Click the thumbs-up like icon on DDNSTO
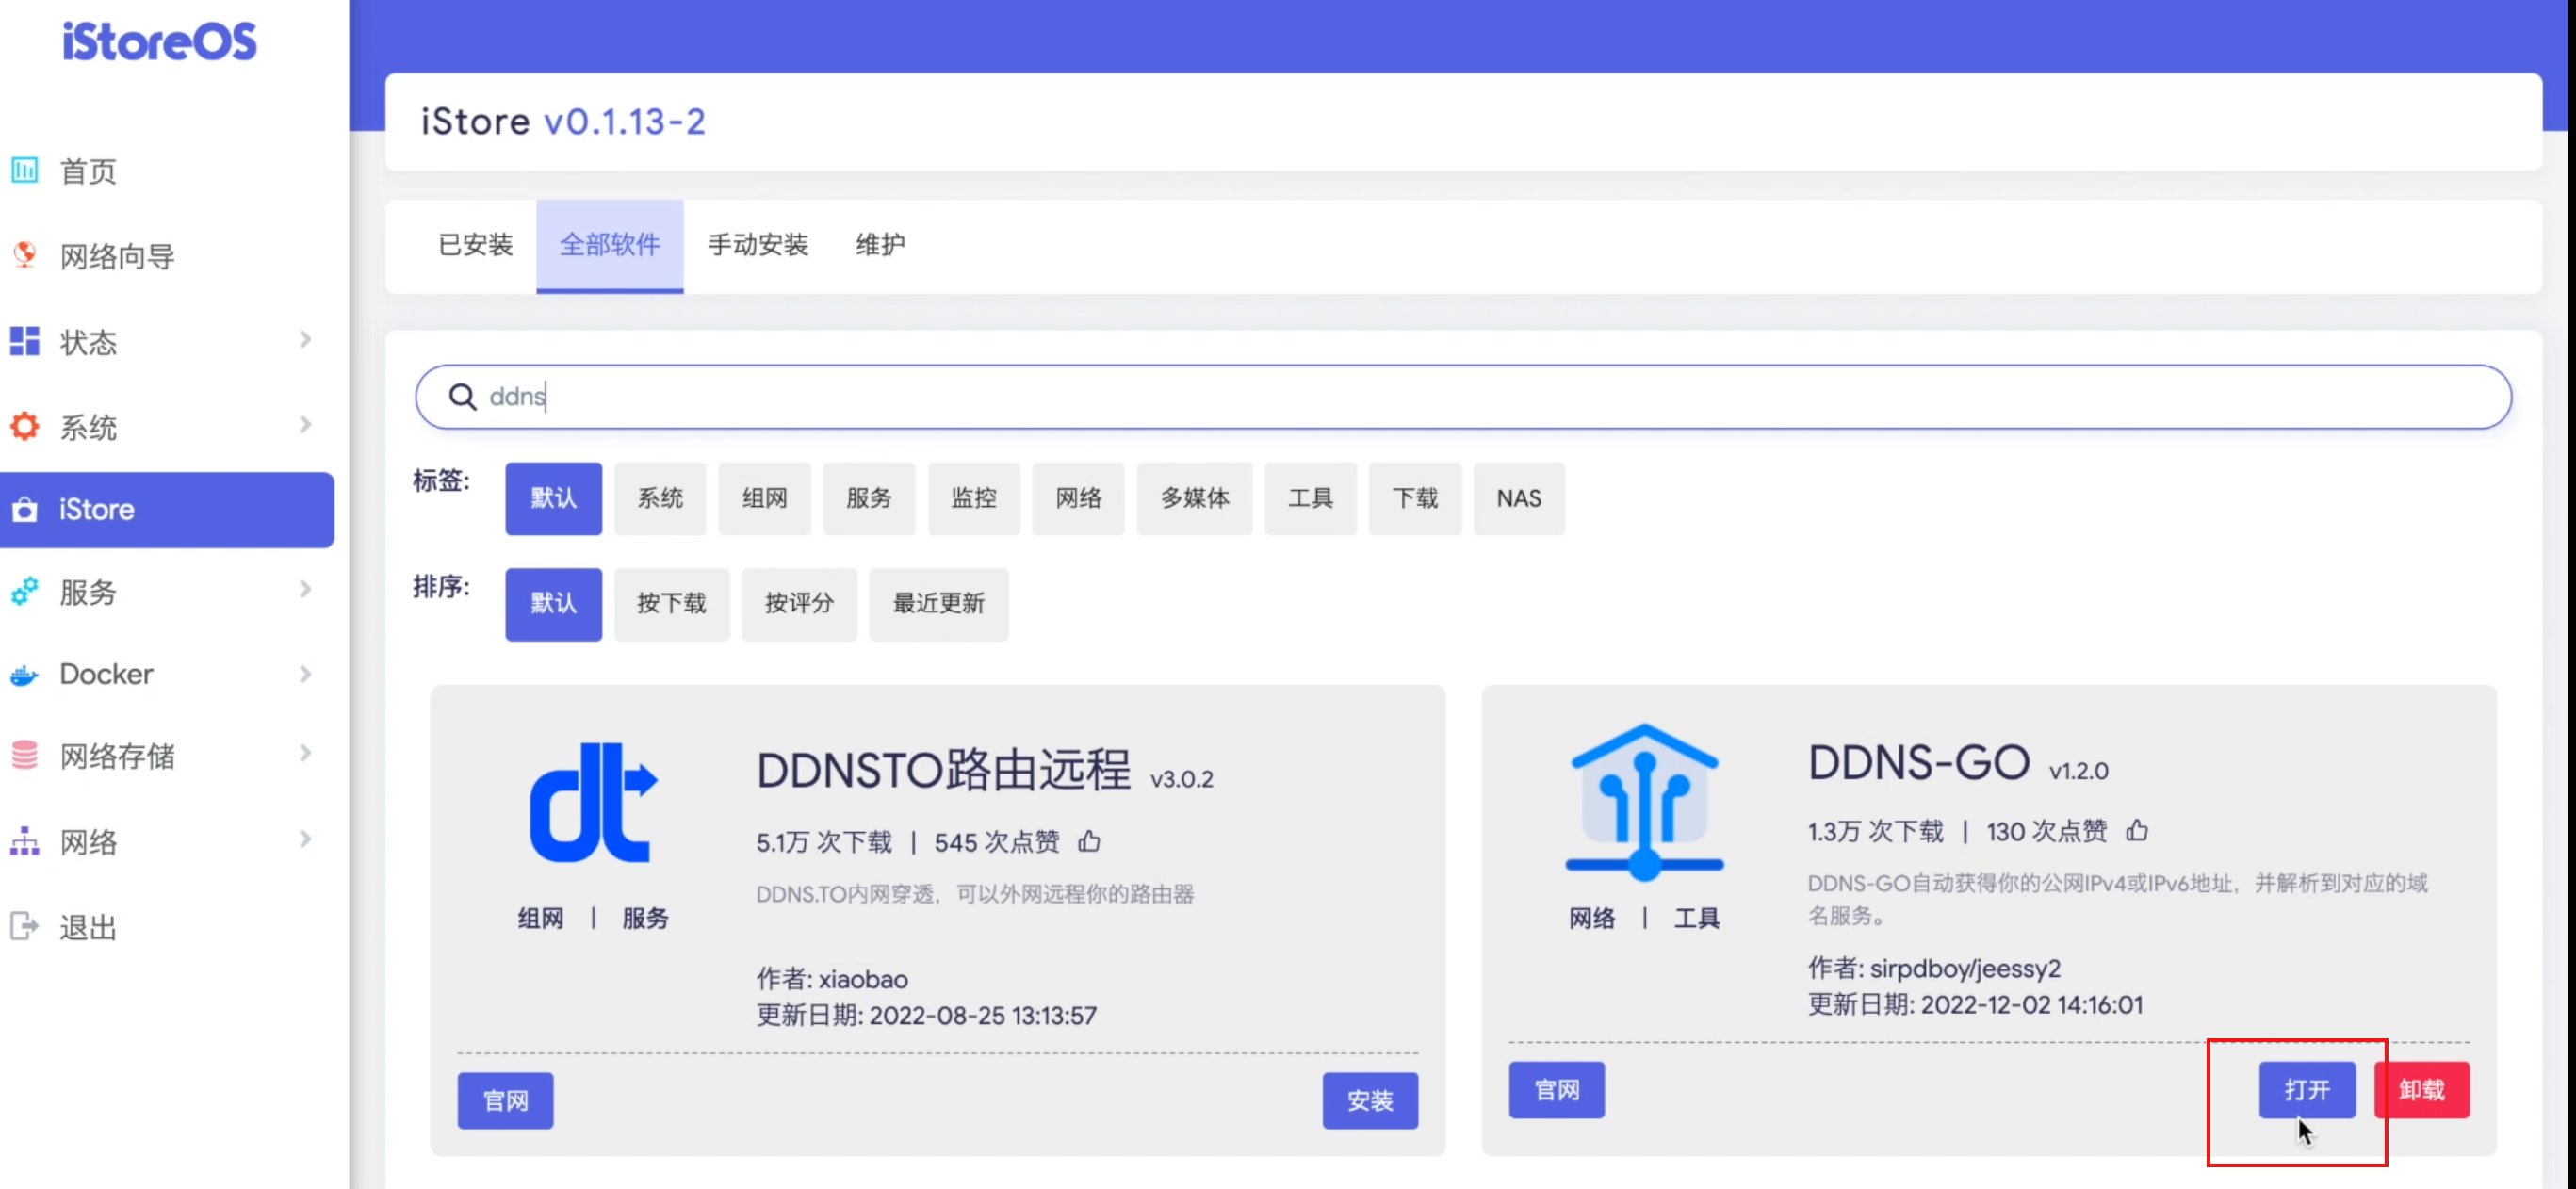The width and height of the screenshot is (2576, 1189). (1088, 841)
